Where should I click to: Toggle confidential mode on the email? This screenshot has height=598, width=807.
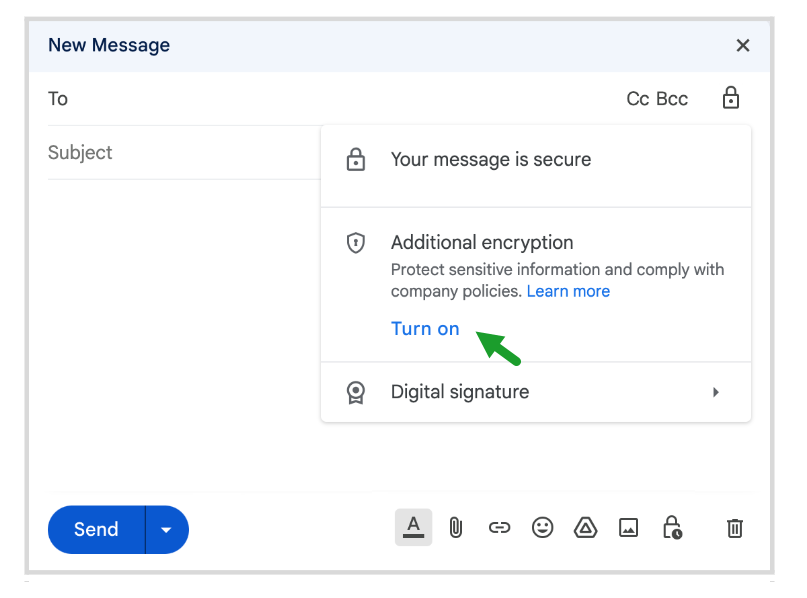pos(672,528)
